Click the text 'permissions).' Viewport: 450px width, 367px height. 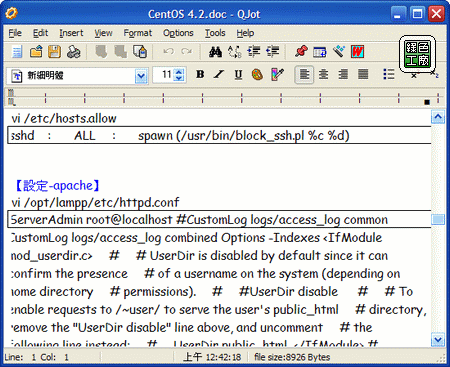coord(160,292)
